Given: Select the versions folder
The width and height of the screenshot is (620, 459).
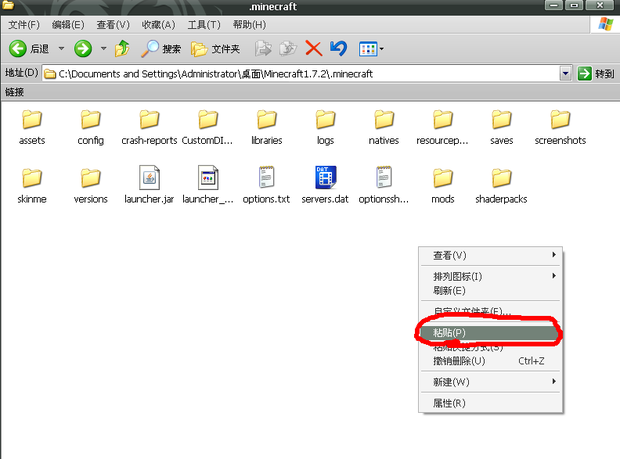Looking at the screenshot, I should [91, 185].
